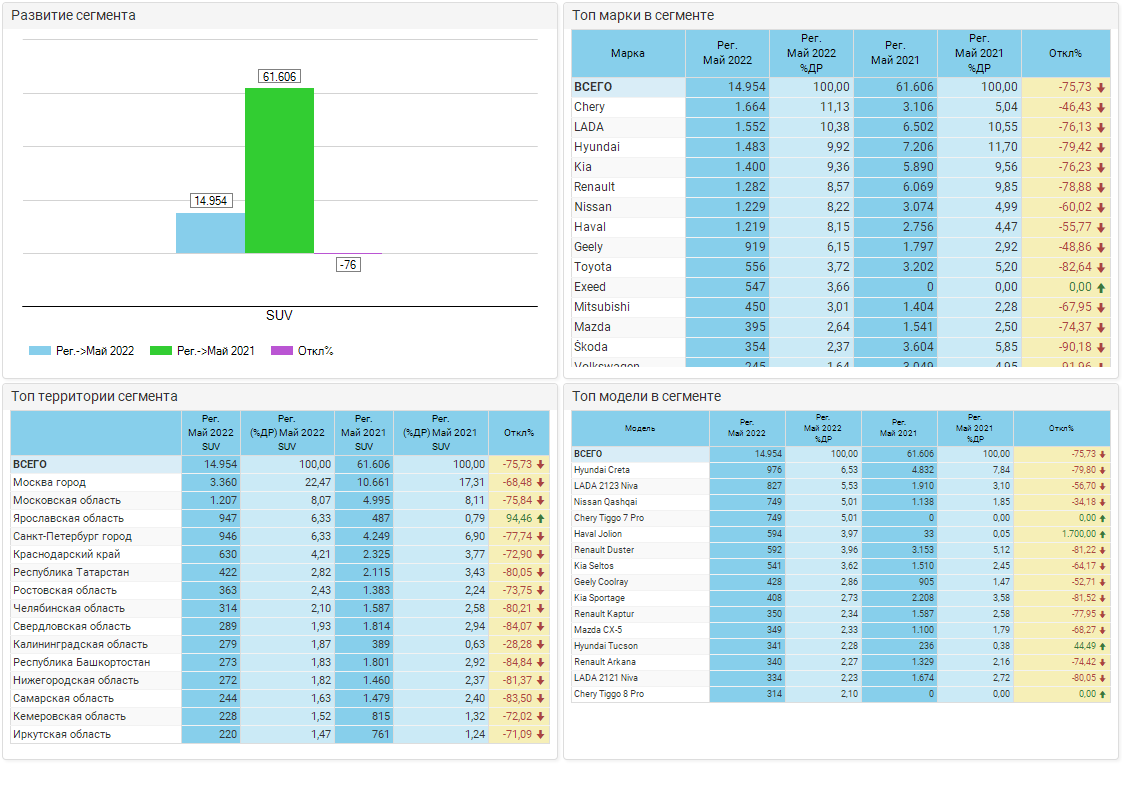Click the red down arrow in Toyota row

tap(1101, 268)
